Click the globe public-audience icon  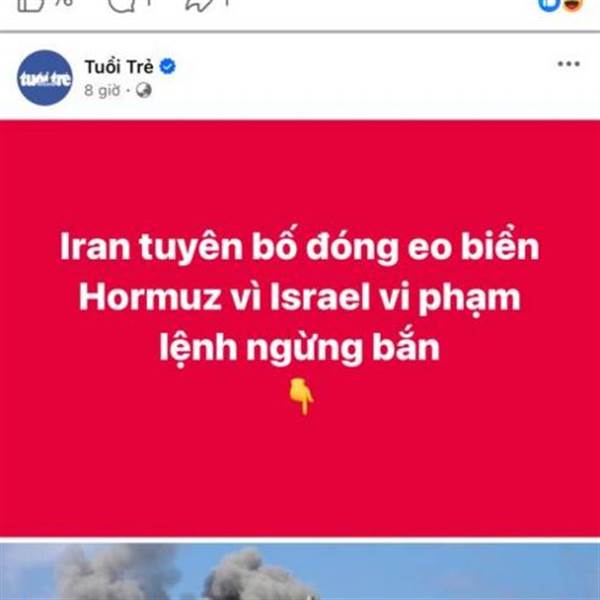click(144, 91)
